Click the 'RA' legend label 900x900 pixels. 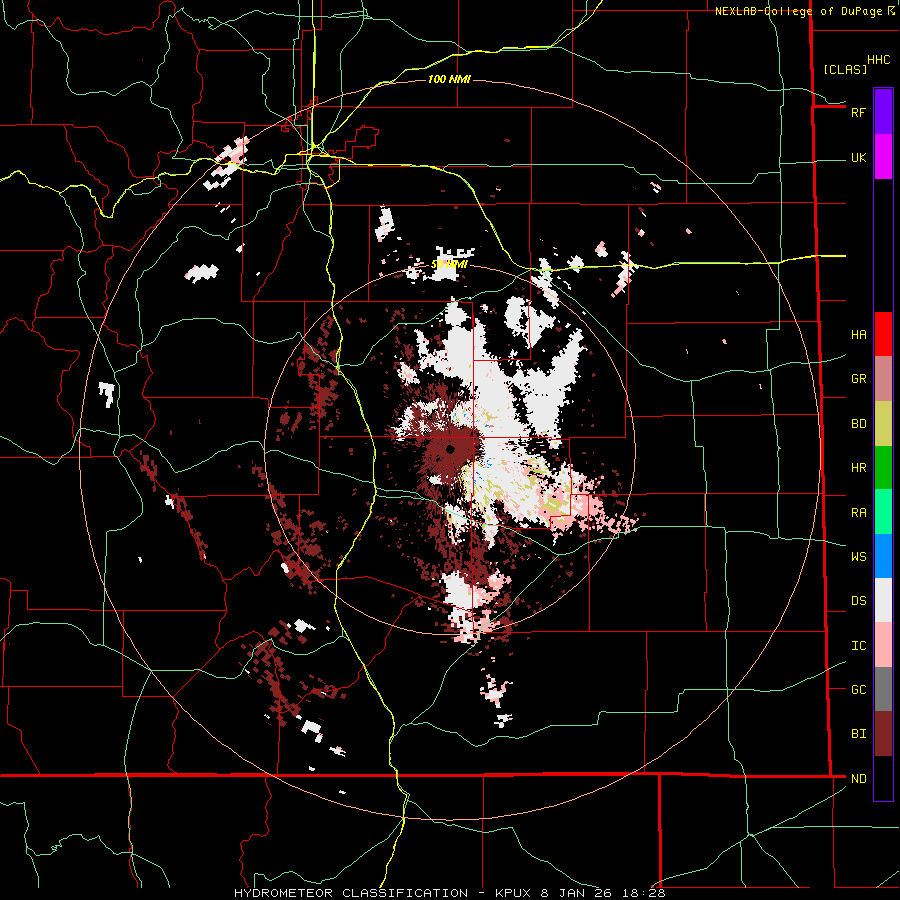(x=858, y=513)
